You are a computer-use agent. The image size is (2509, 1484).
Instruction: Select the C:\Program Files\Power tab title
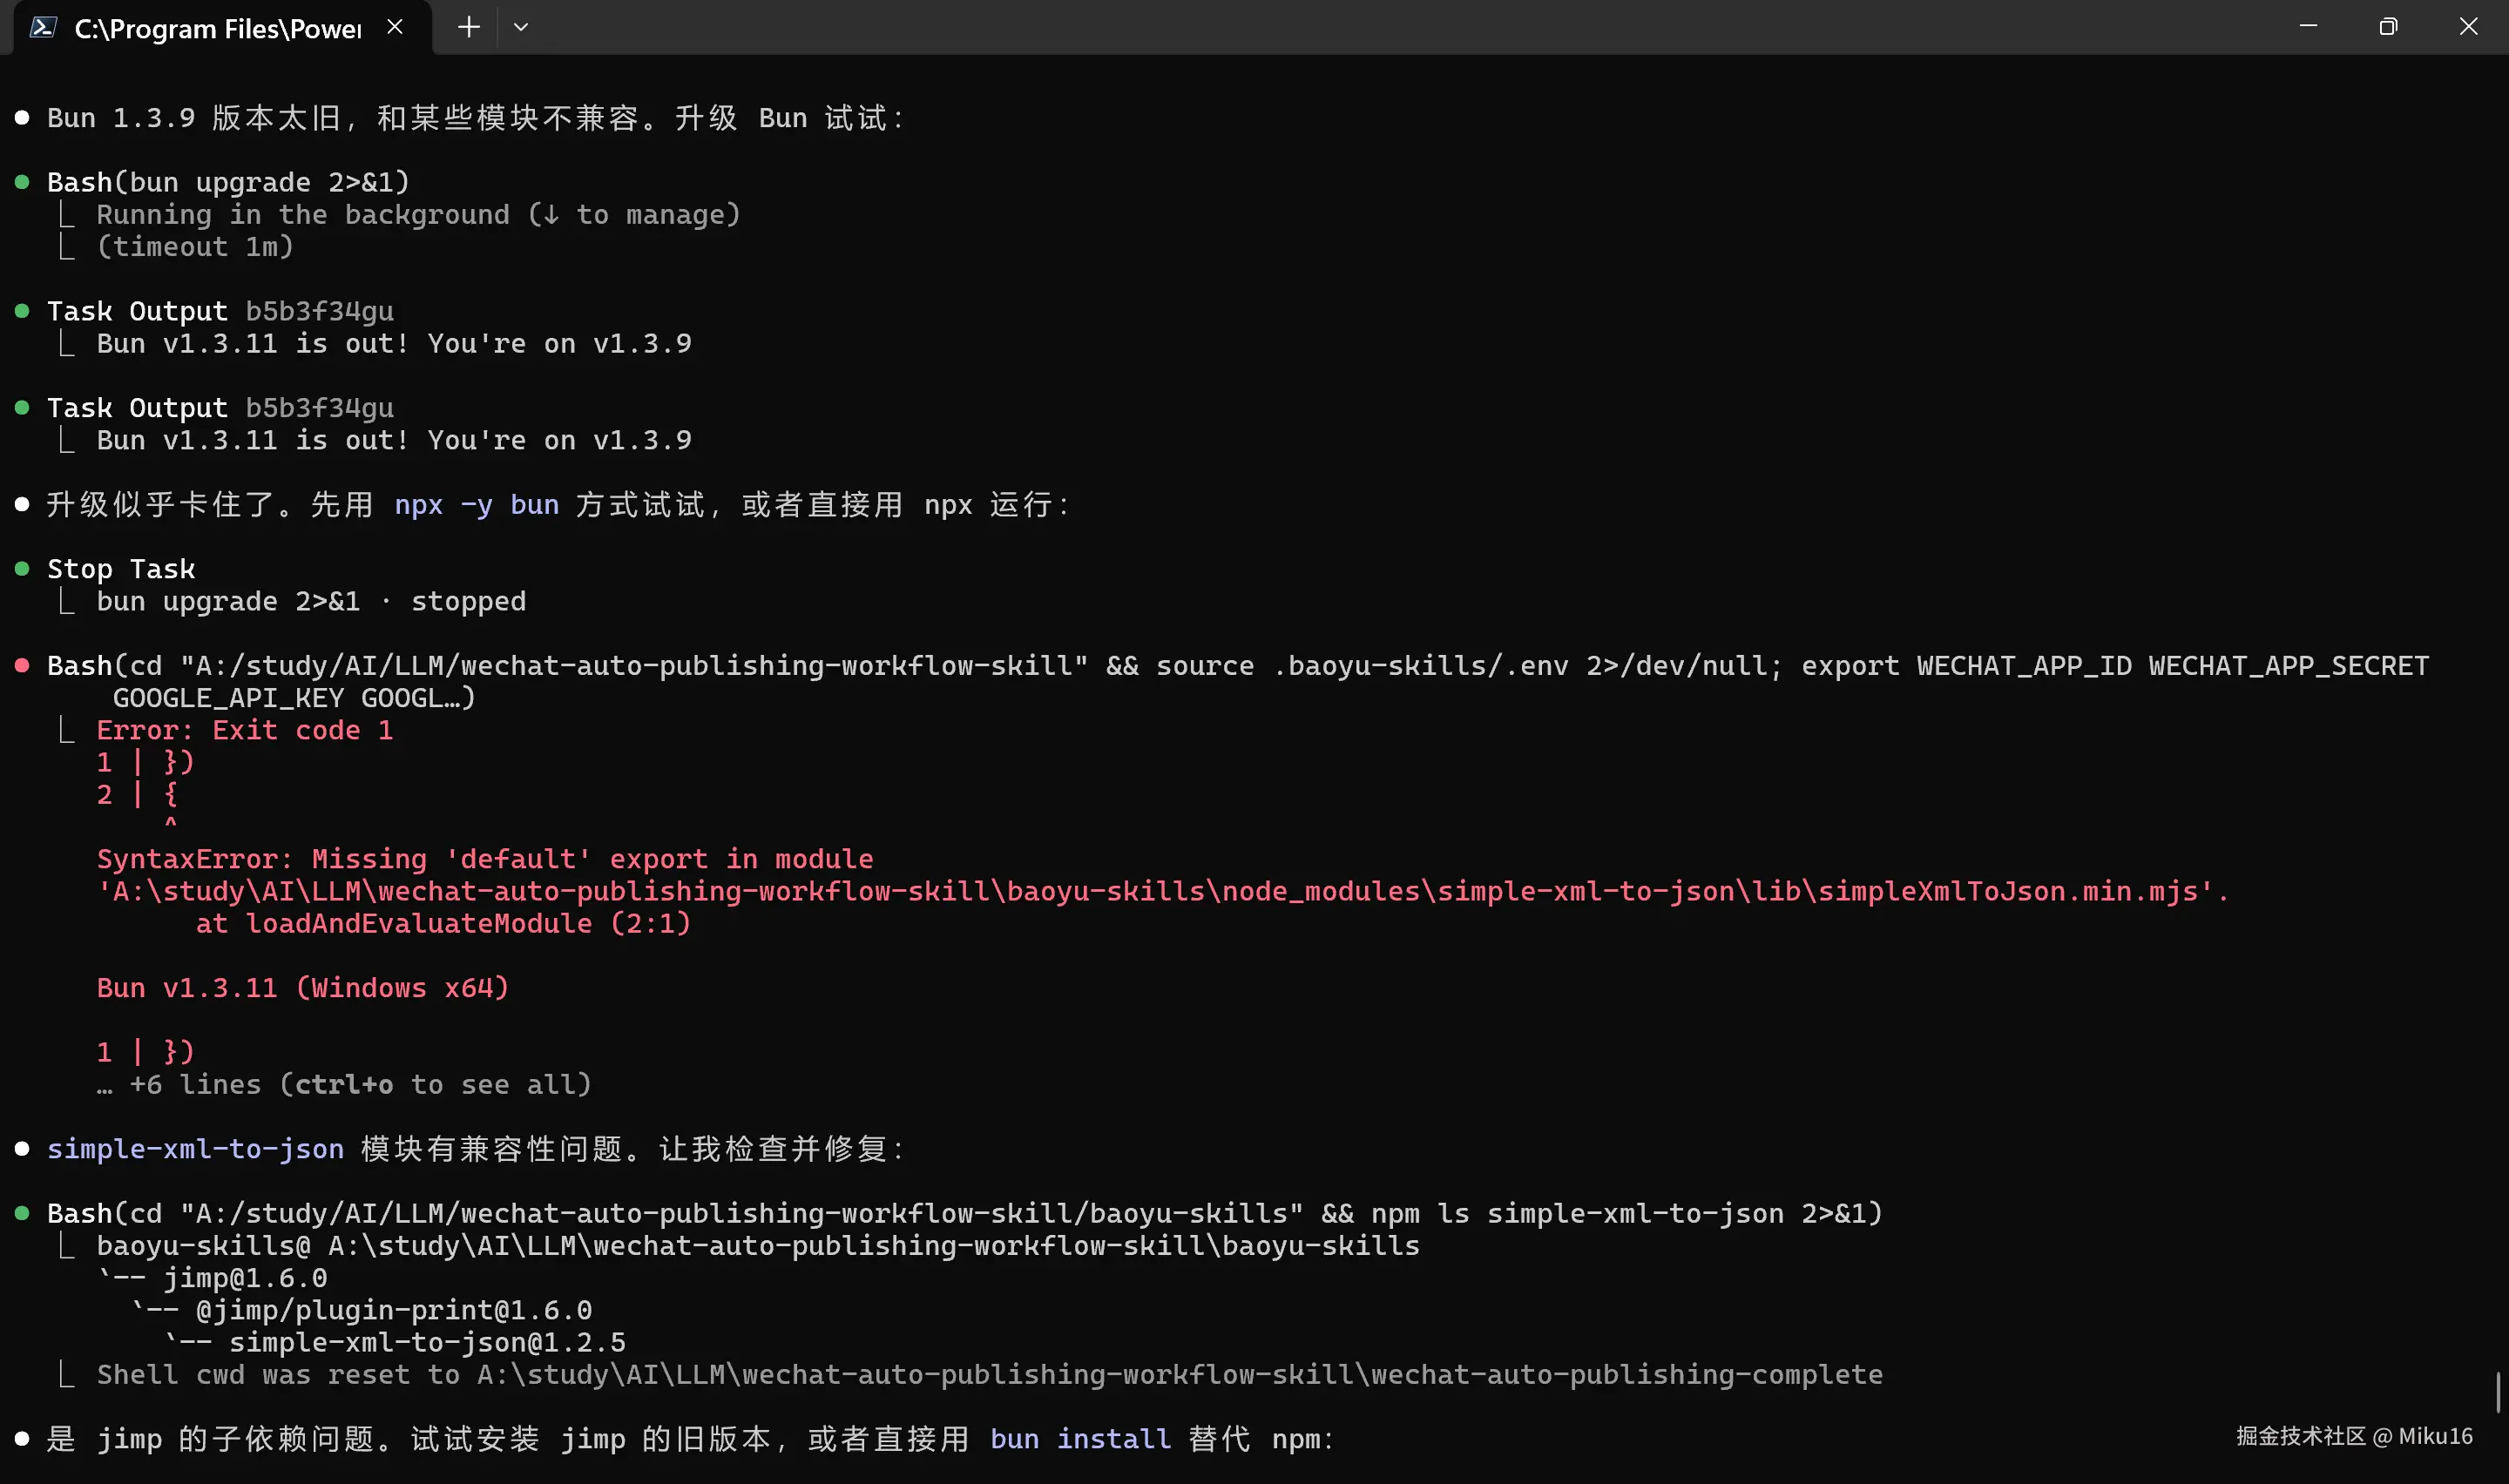coord(217,28)
